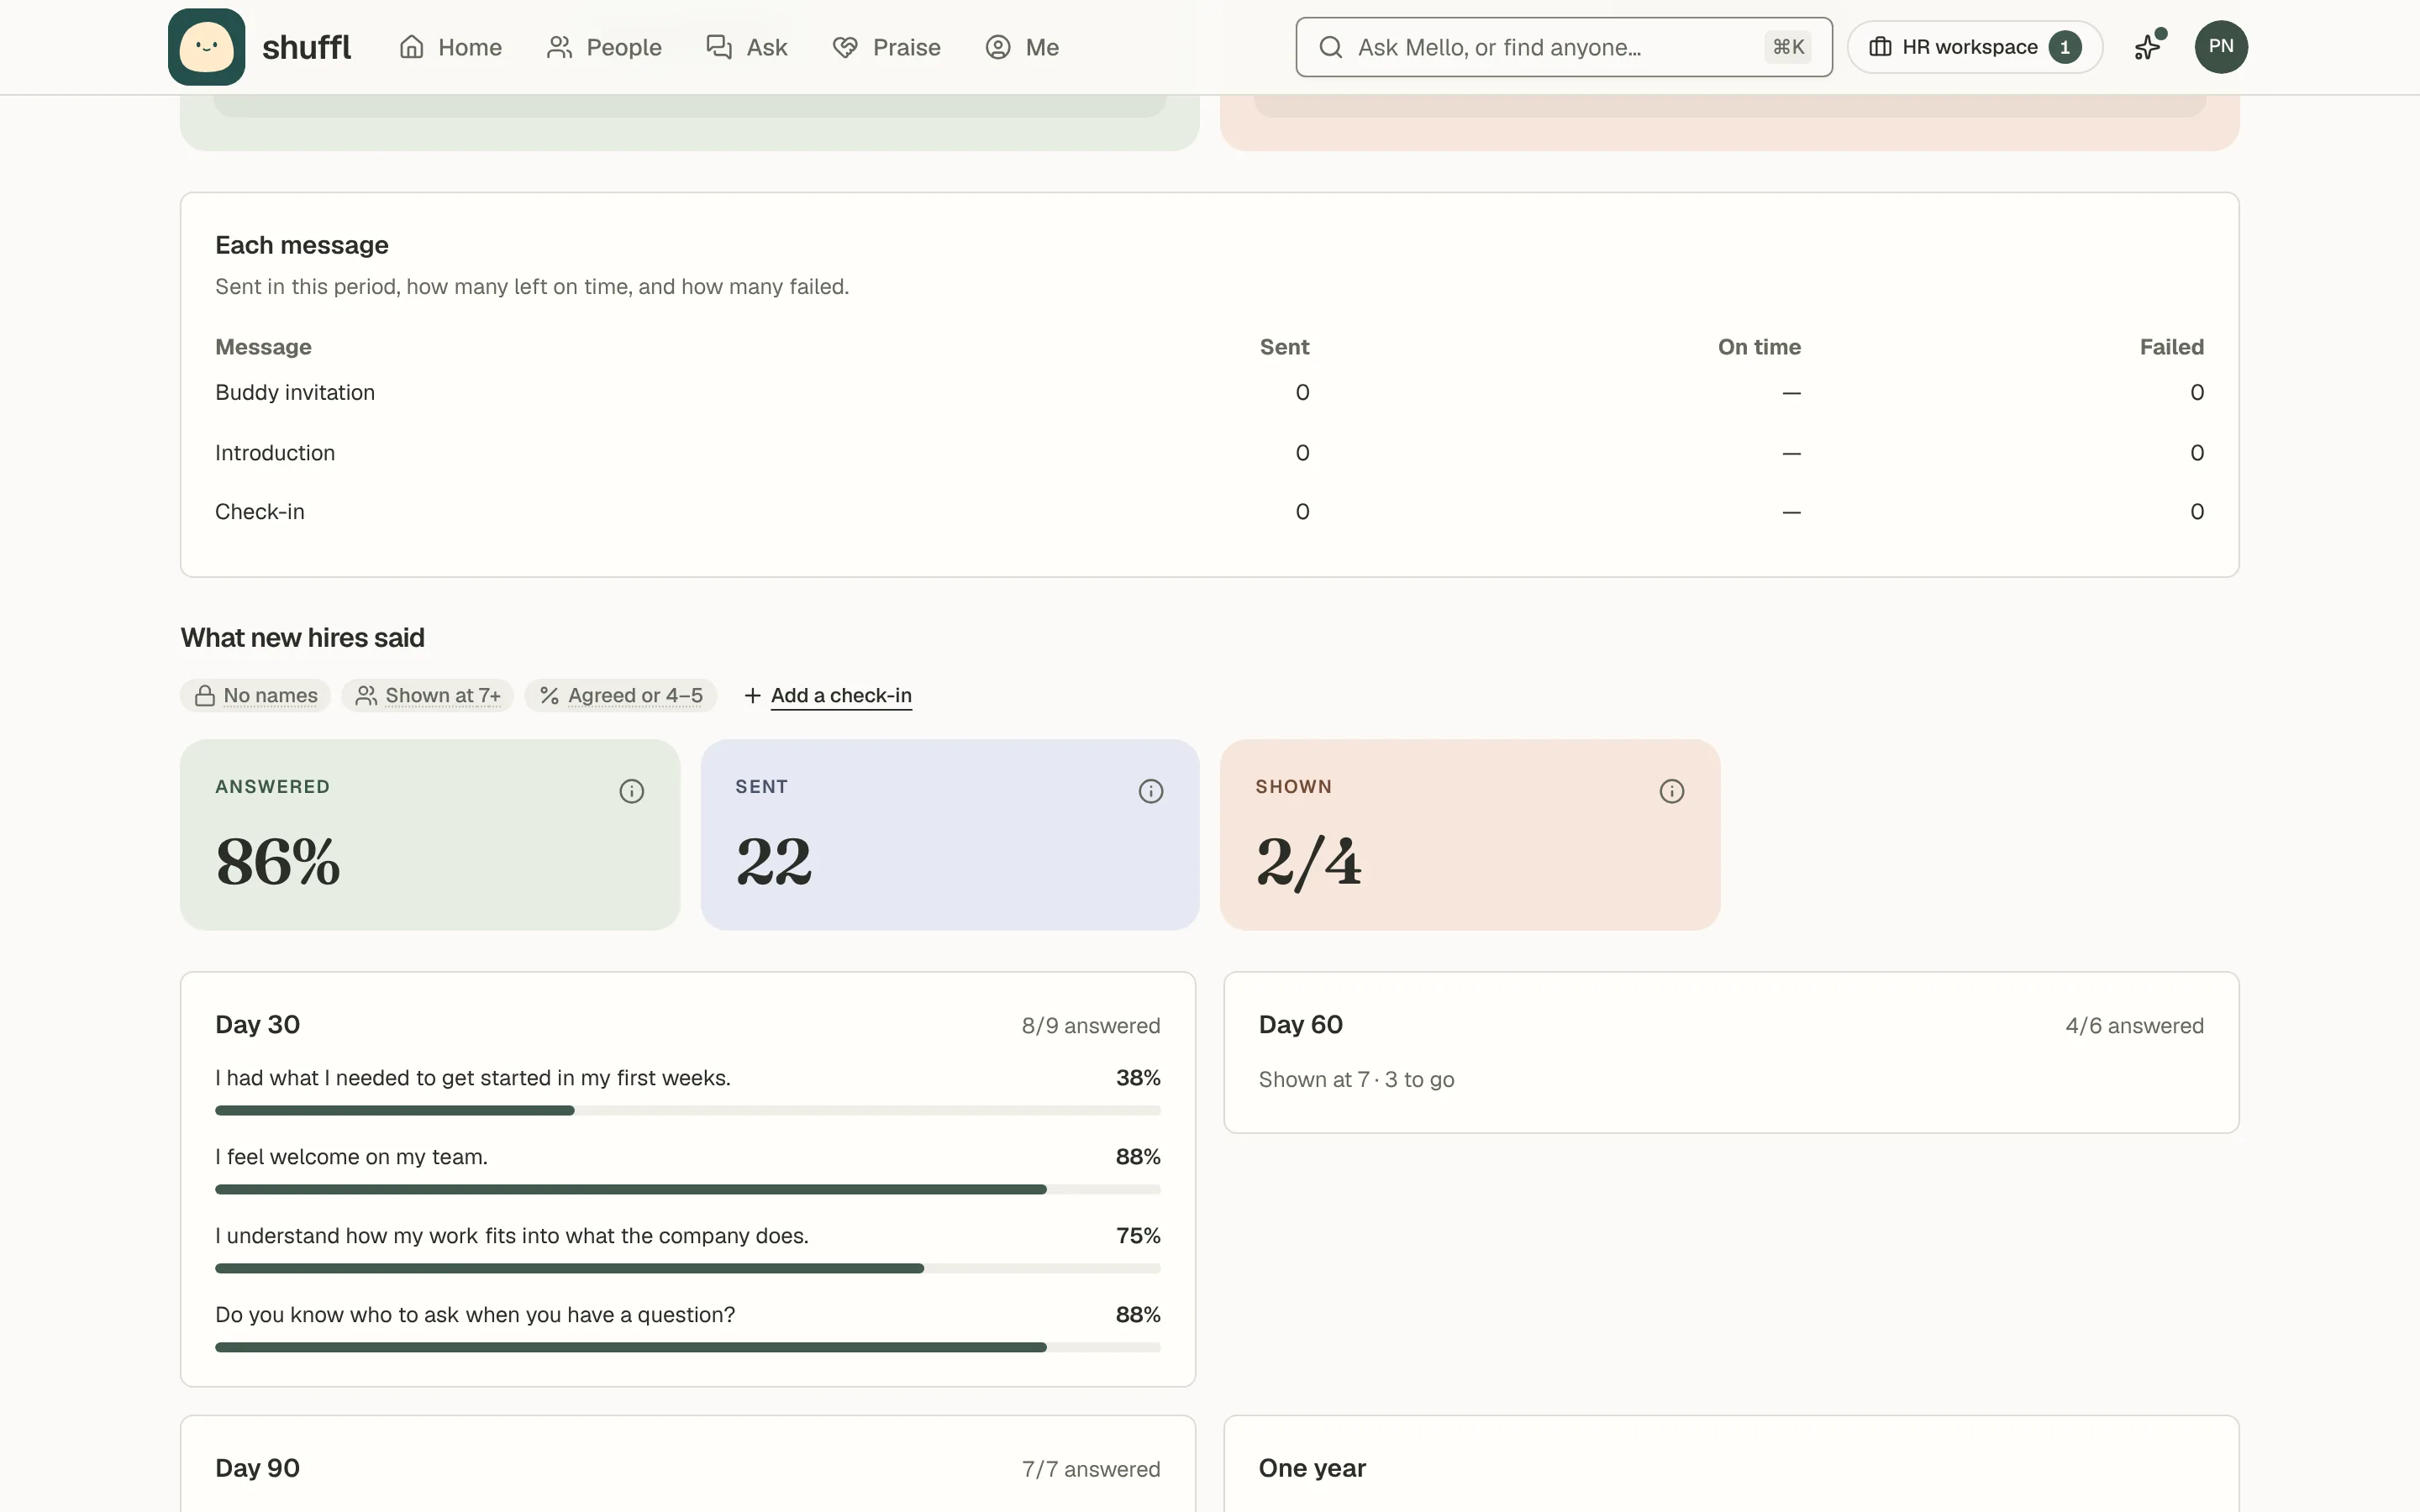Click the '8/9 answered' text on Day 30
Viewport: 2420px width, 1512px height.
(x=1091, y=1026)
